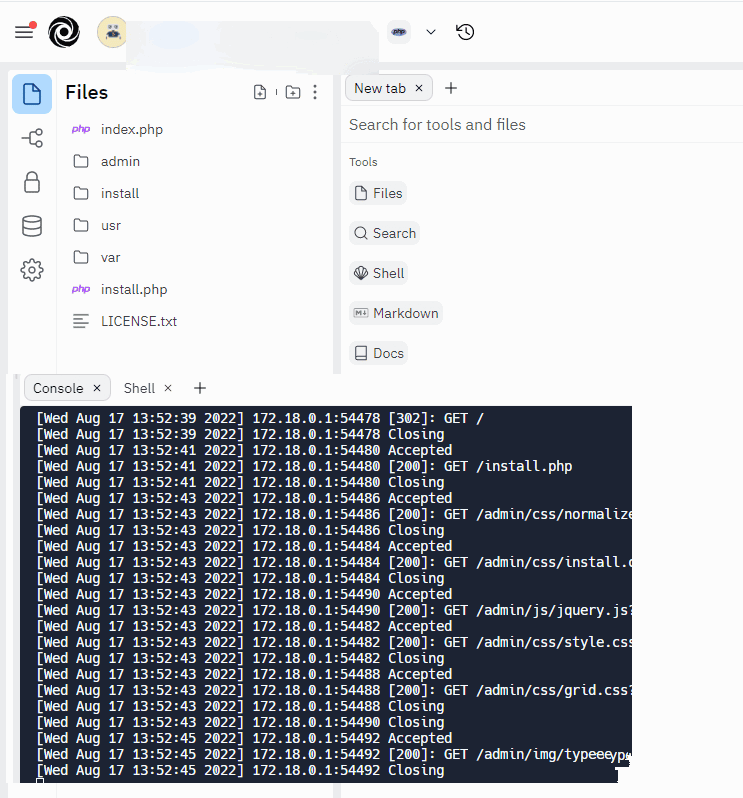This screenshot has width=743, height=798.
Task: Click the Files panel heading
Action: pyautogui.click(x=87, y=93)
